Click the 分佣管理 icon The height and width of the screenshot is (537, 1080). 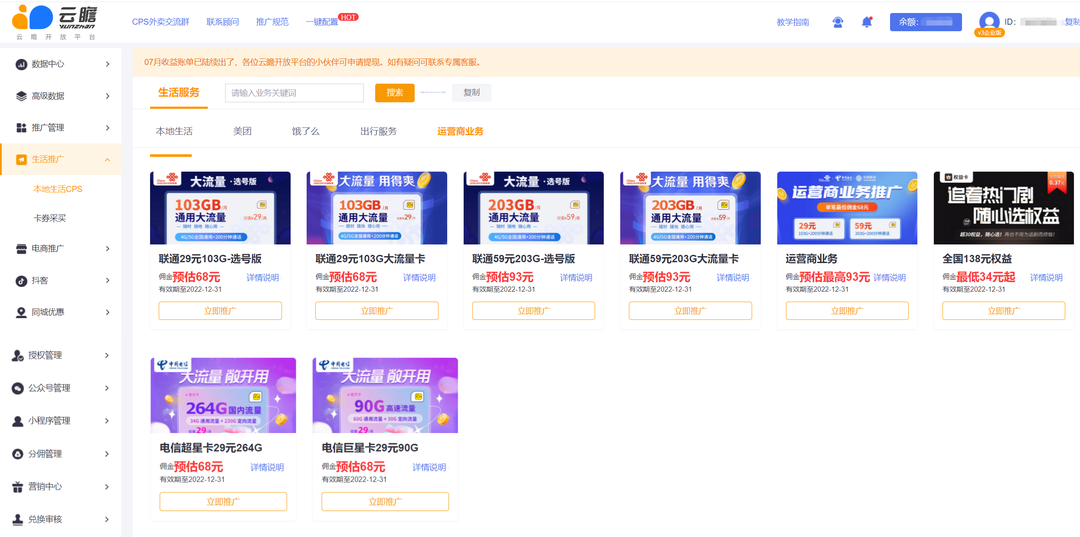click(19, 454)
